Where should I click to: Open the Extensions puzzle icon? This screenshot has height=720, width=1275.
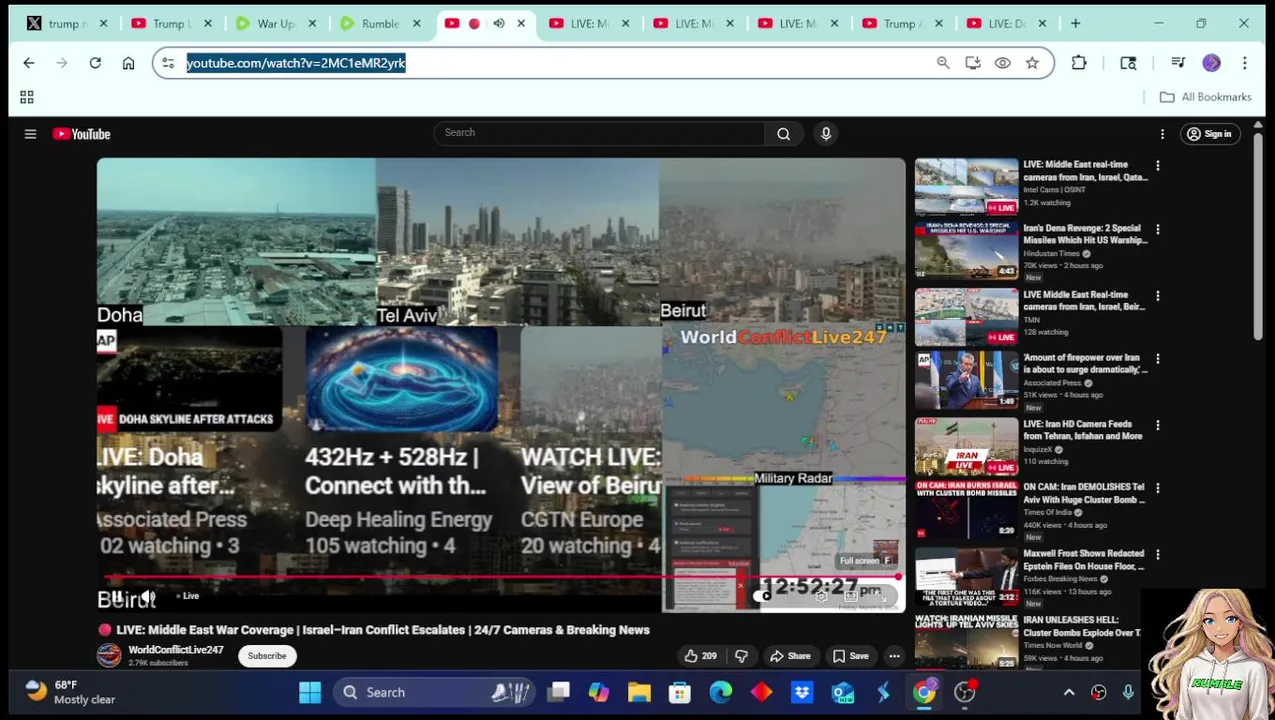click(1079, 63)
